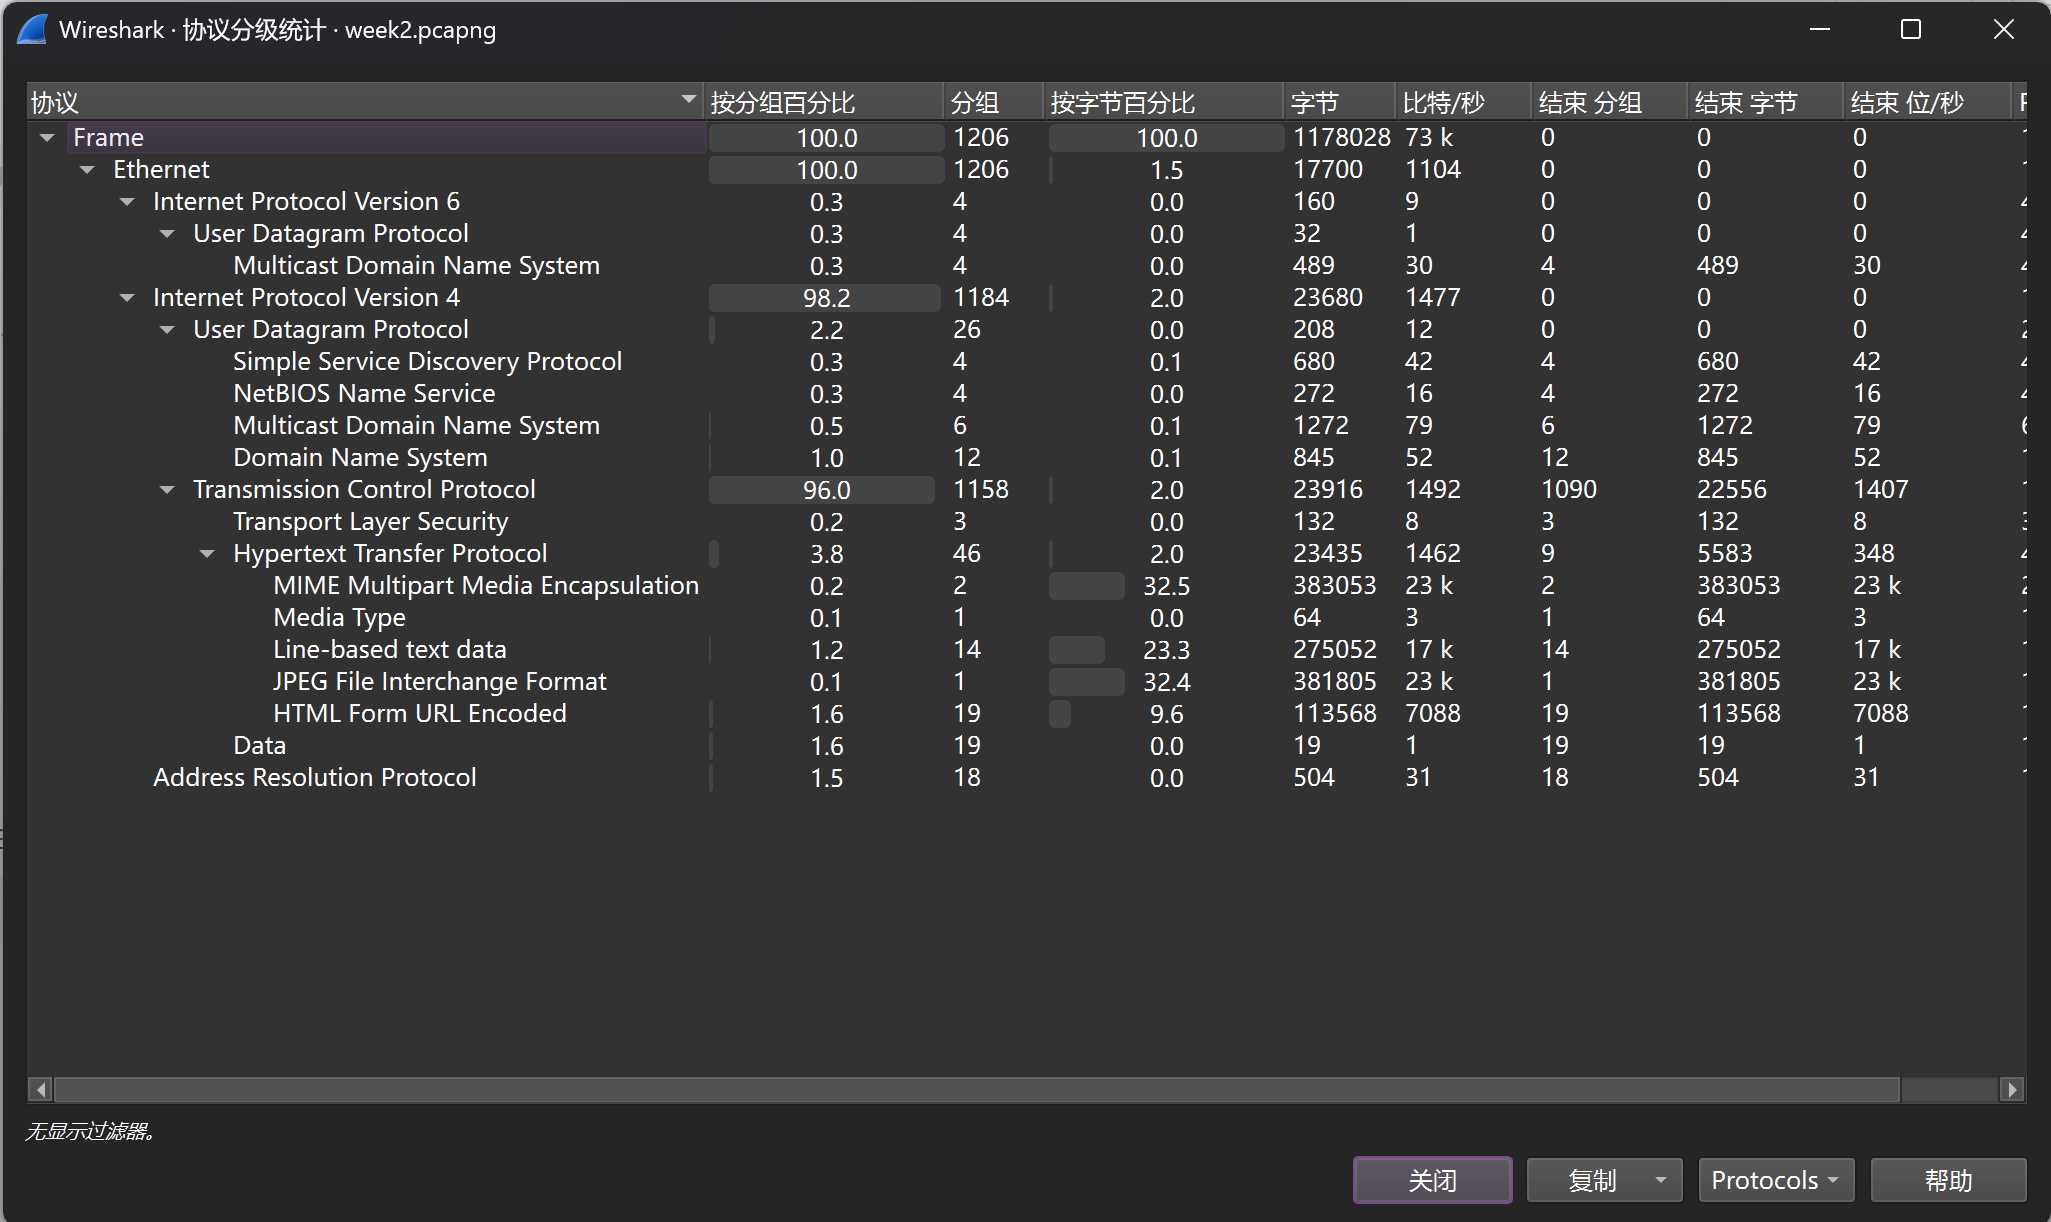Open the Protocols dropdown button
Image resolution: width=2051 pixels, height=1222 pixels.
click(1776, 1180)
